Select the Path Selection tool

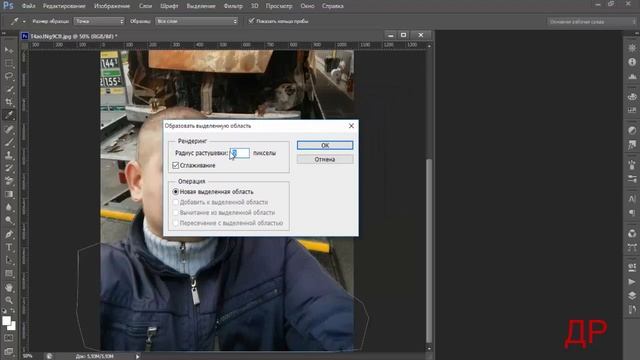point(9,260)
